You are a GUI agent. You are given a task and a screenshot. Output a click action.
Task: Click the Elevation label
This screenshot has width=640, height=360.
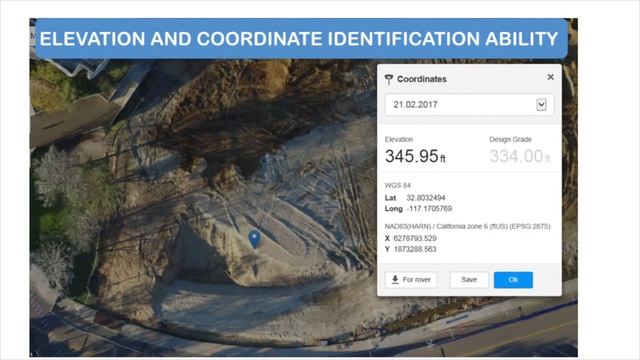[x=399, y=139]
